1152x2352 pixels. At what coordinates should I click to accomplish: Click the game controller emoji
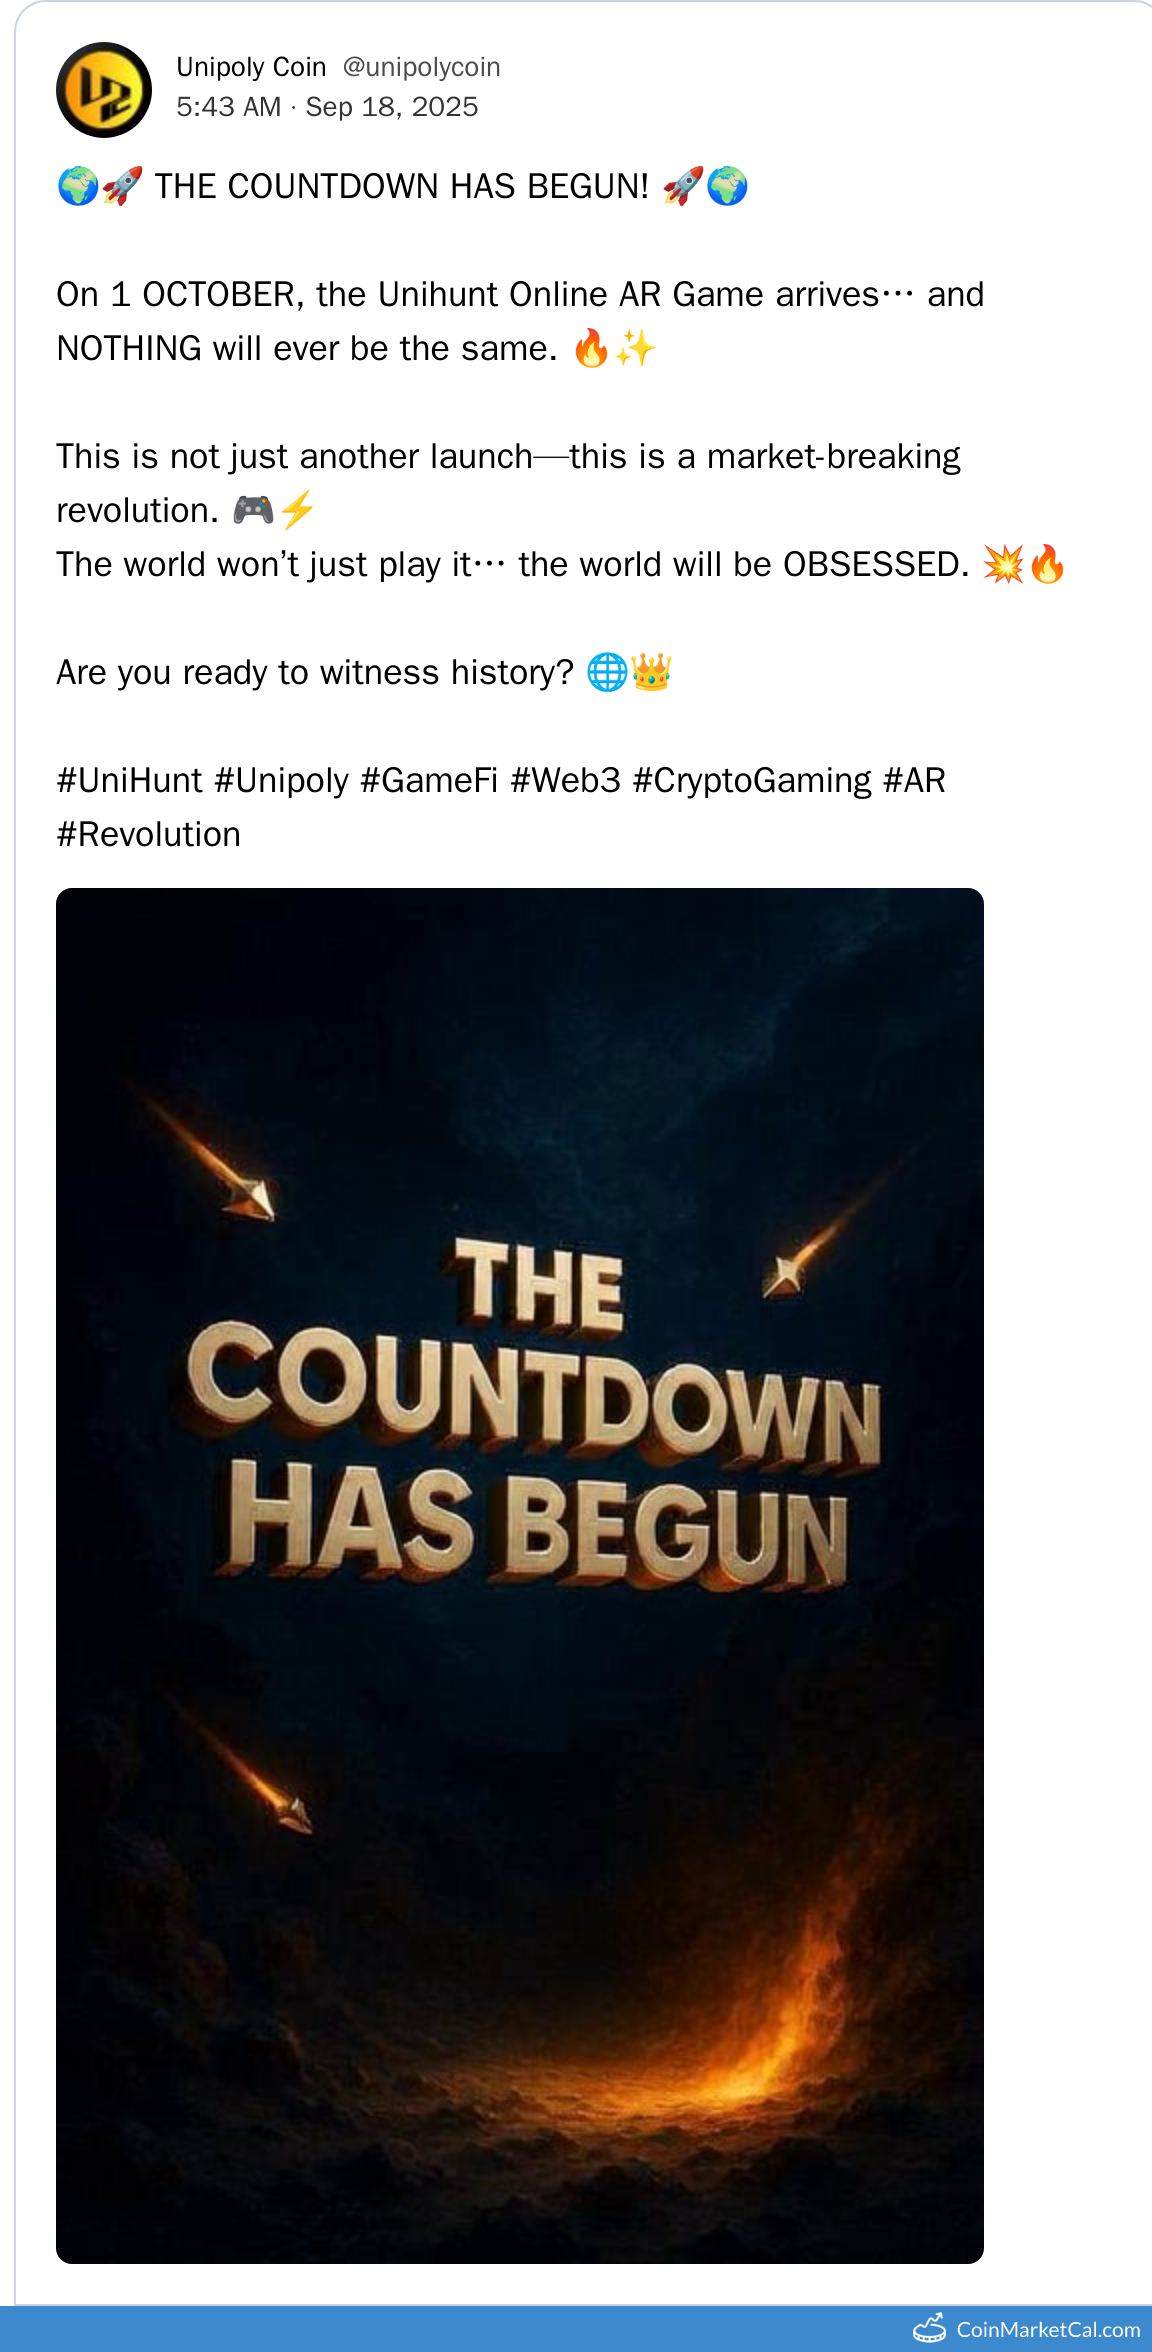click(x=253, y=510)
